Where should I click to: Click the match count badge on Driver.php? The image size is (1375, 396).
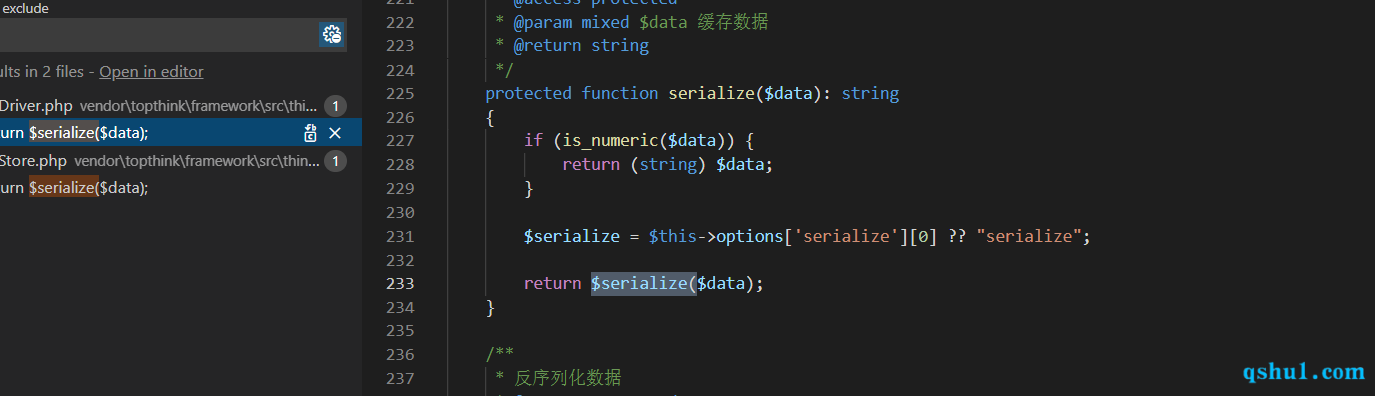pos(335,105)
